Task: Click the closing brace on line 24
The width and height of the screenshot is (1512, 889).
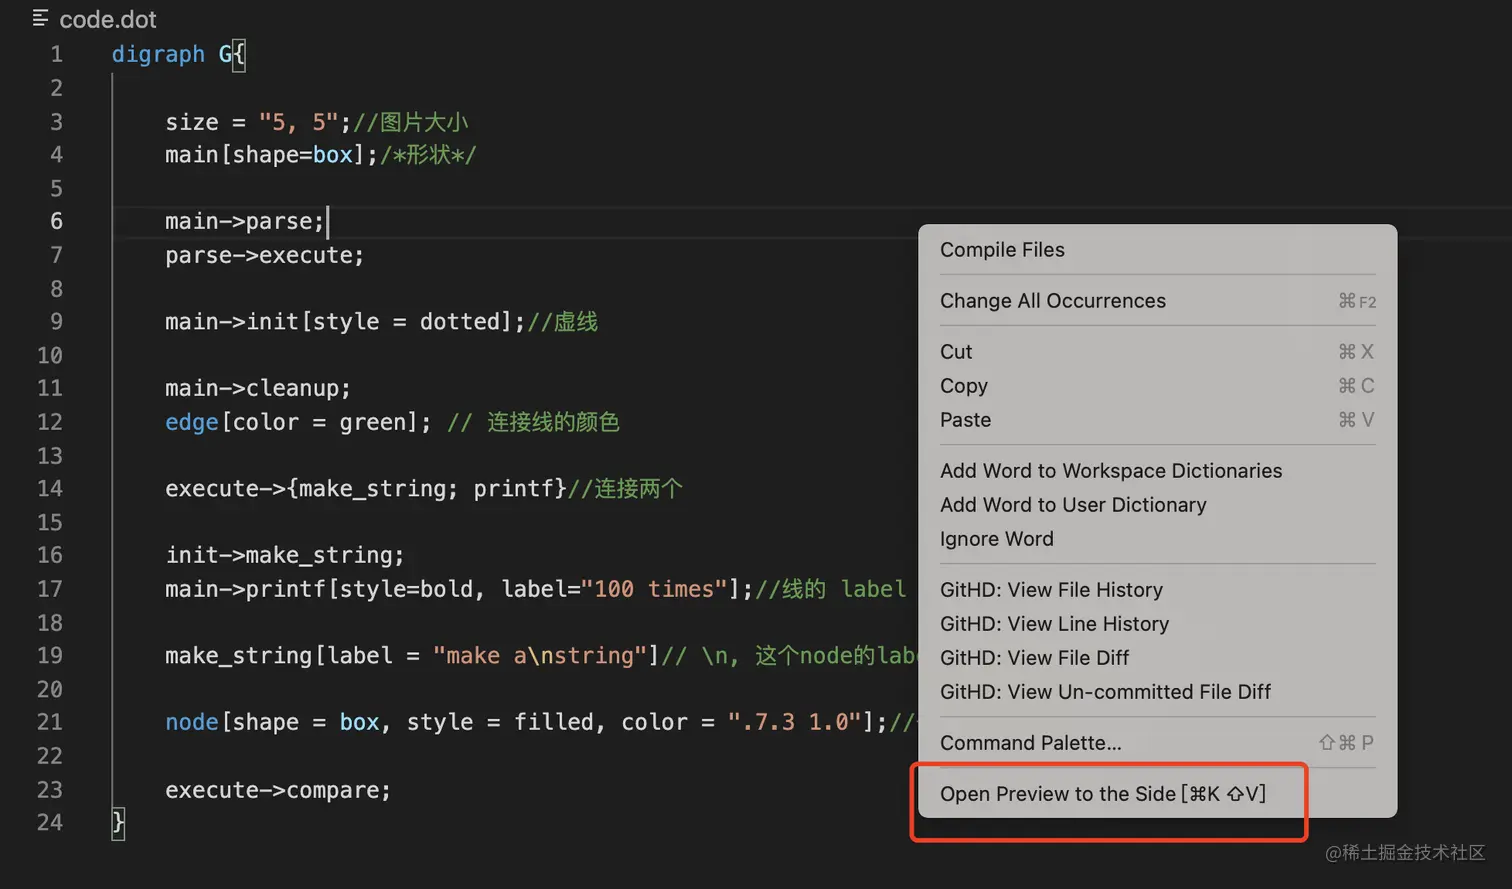Action: click(118, 823)
